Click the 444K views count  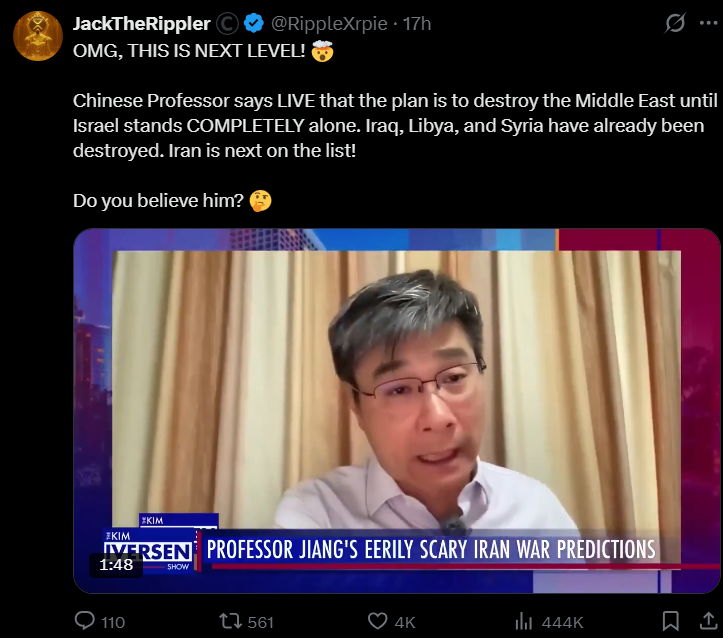click(x=563, y=622)
